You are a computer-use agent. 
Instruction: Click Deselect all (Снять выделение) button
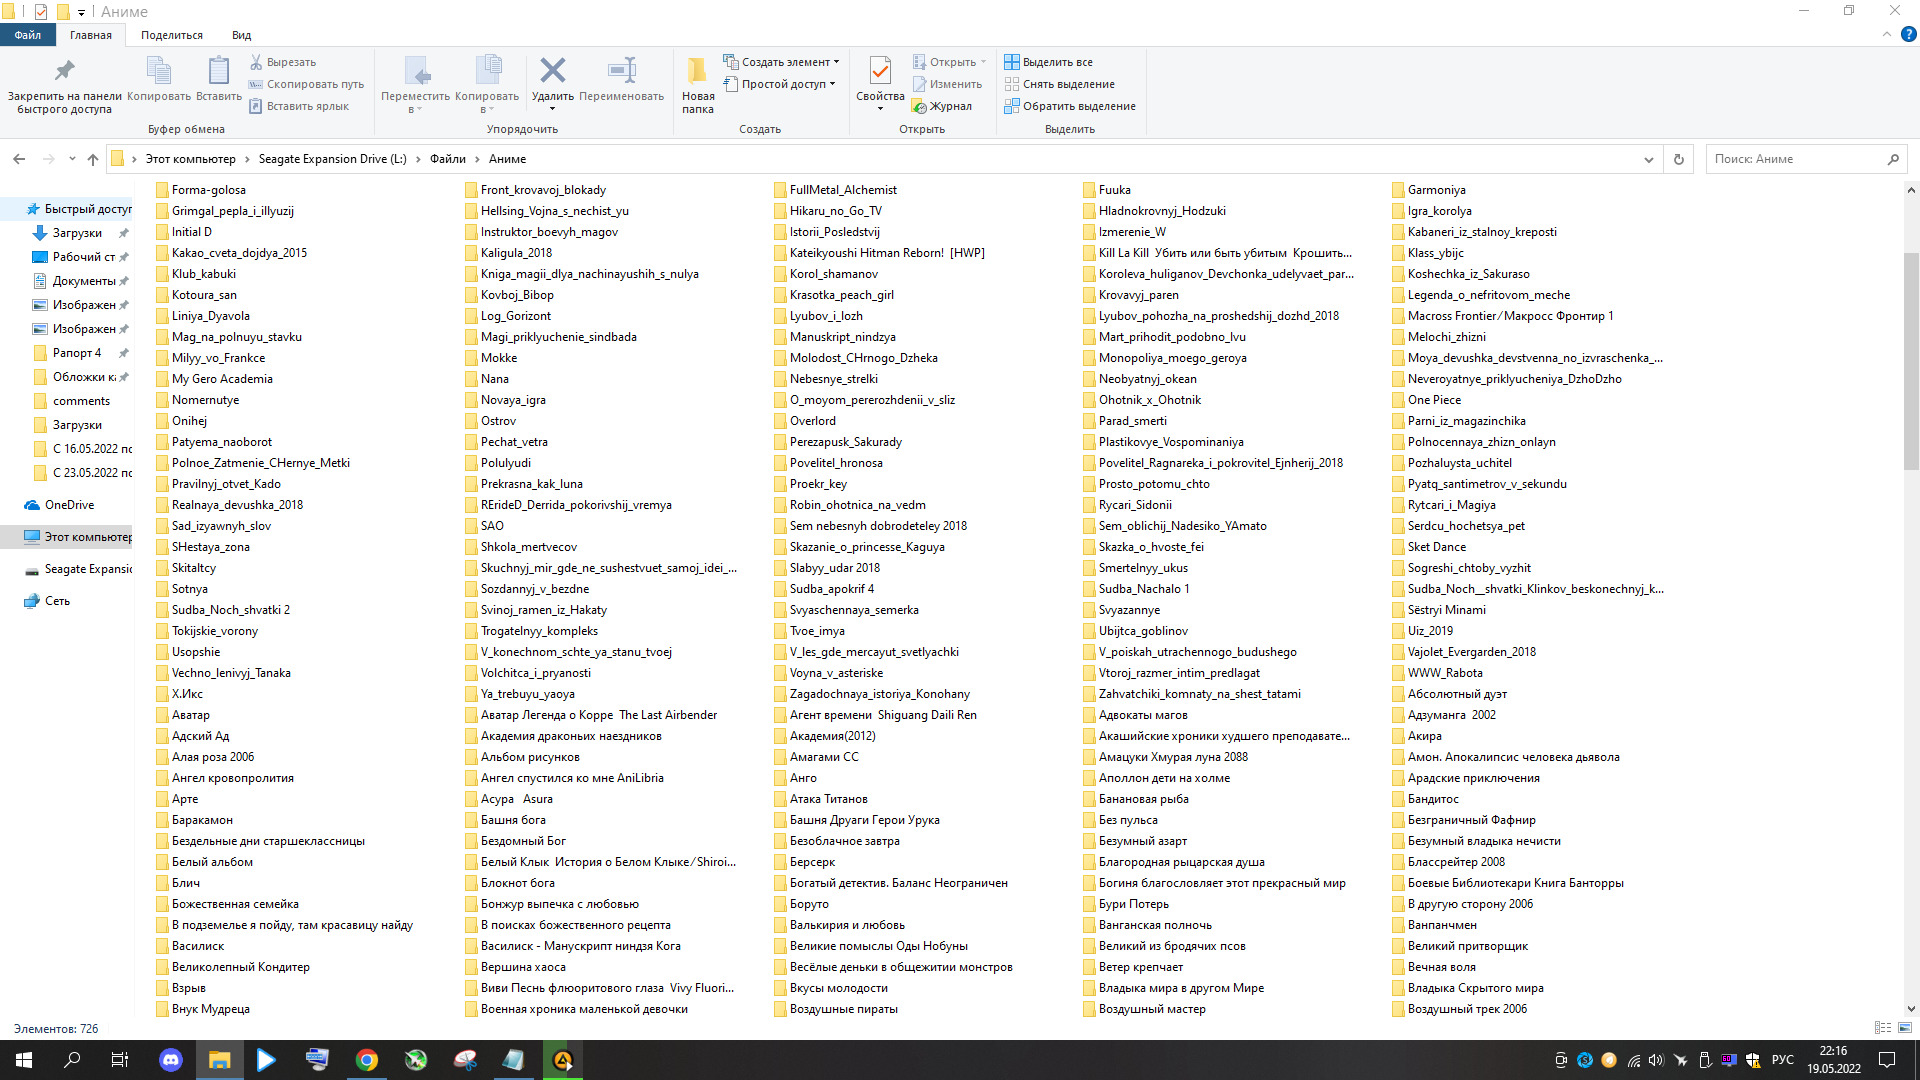pos(1068,84)
